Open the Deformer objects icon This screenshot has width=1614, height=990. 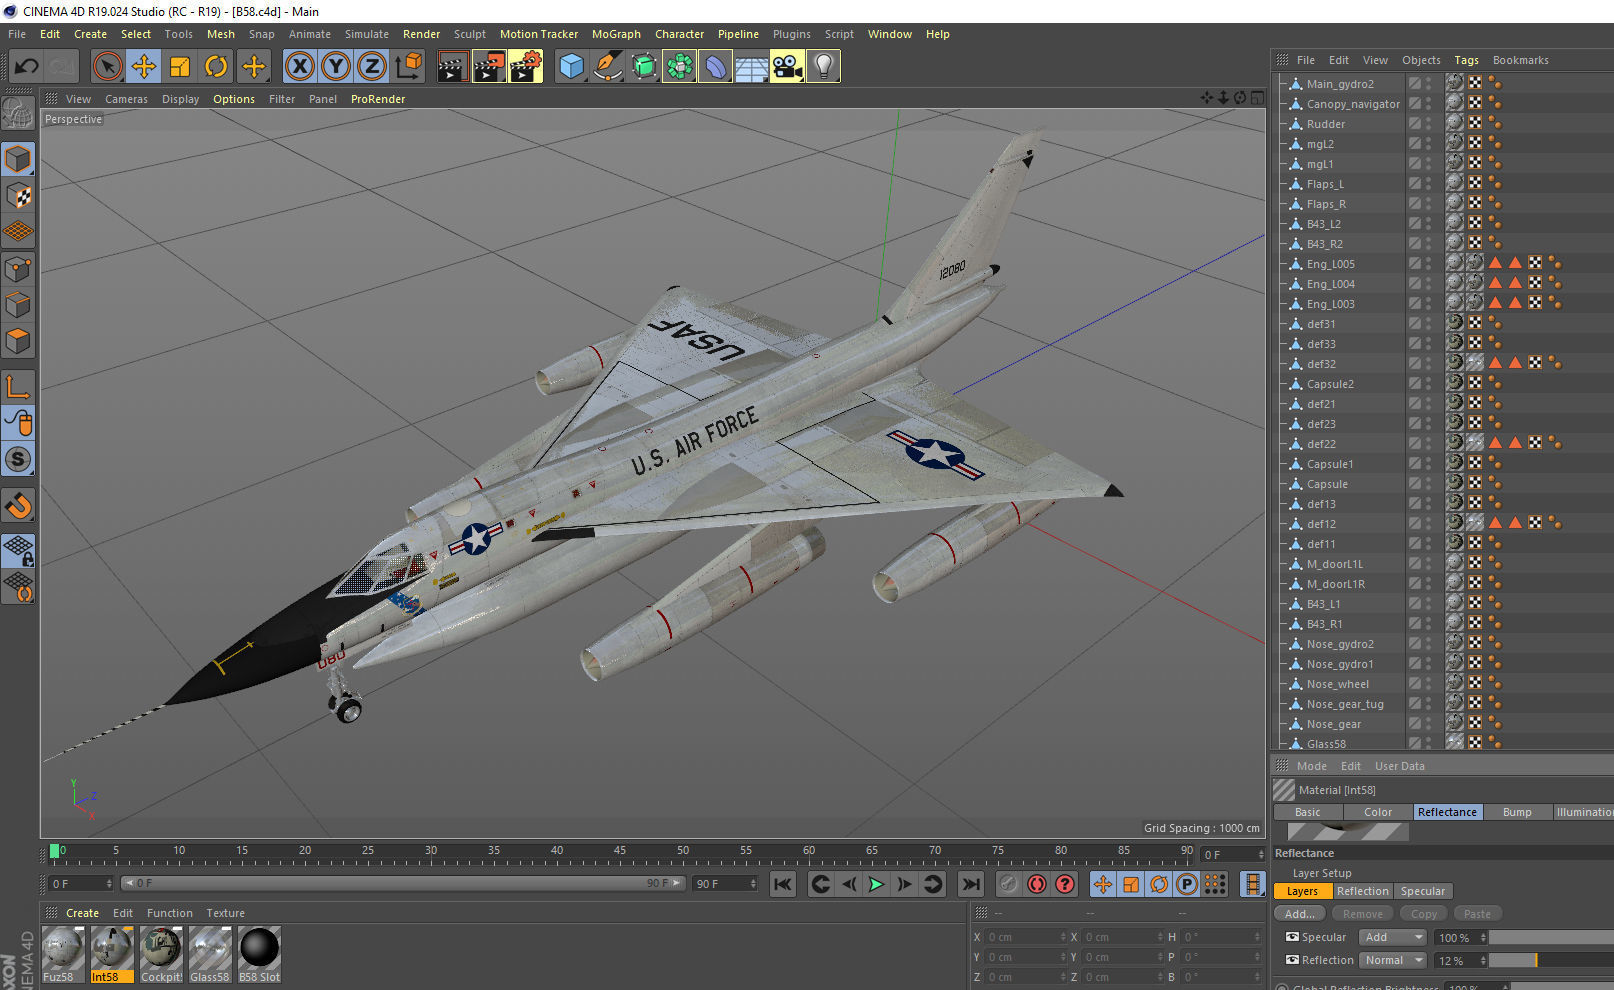(x=715, y=67)
